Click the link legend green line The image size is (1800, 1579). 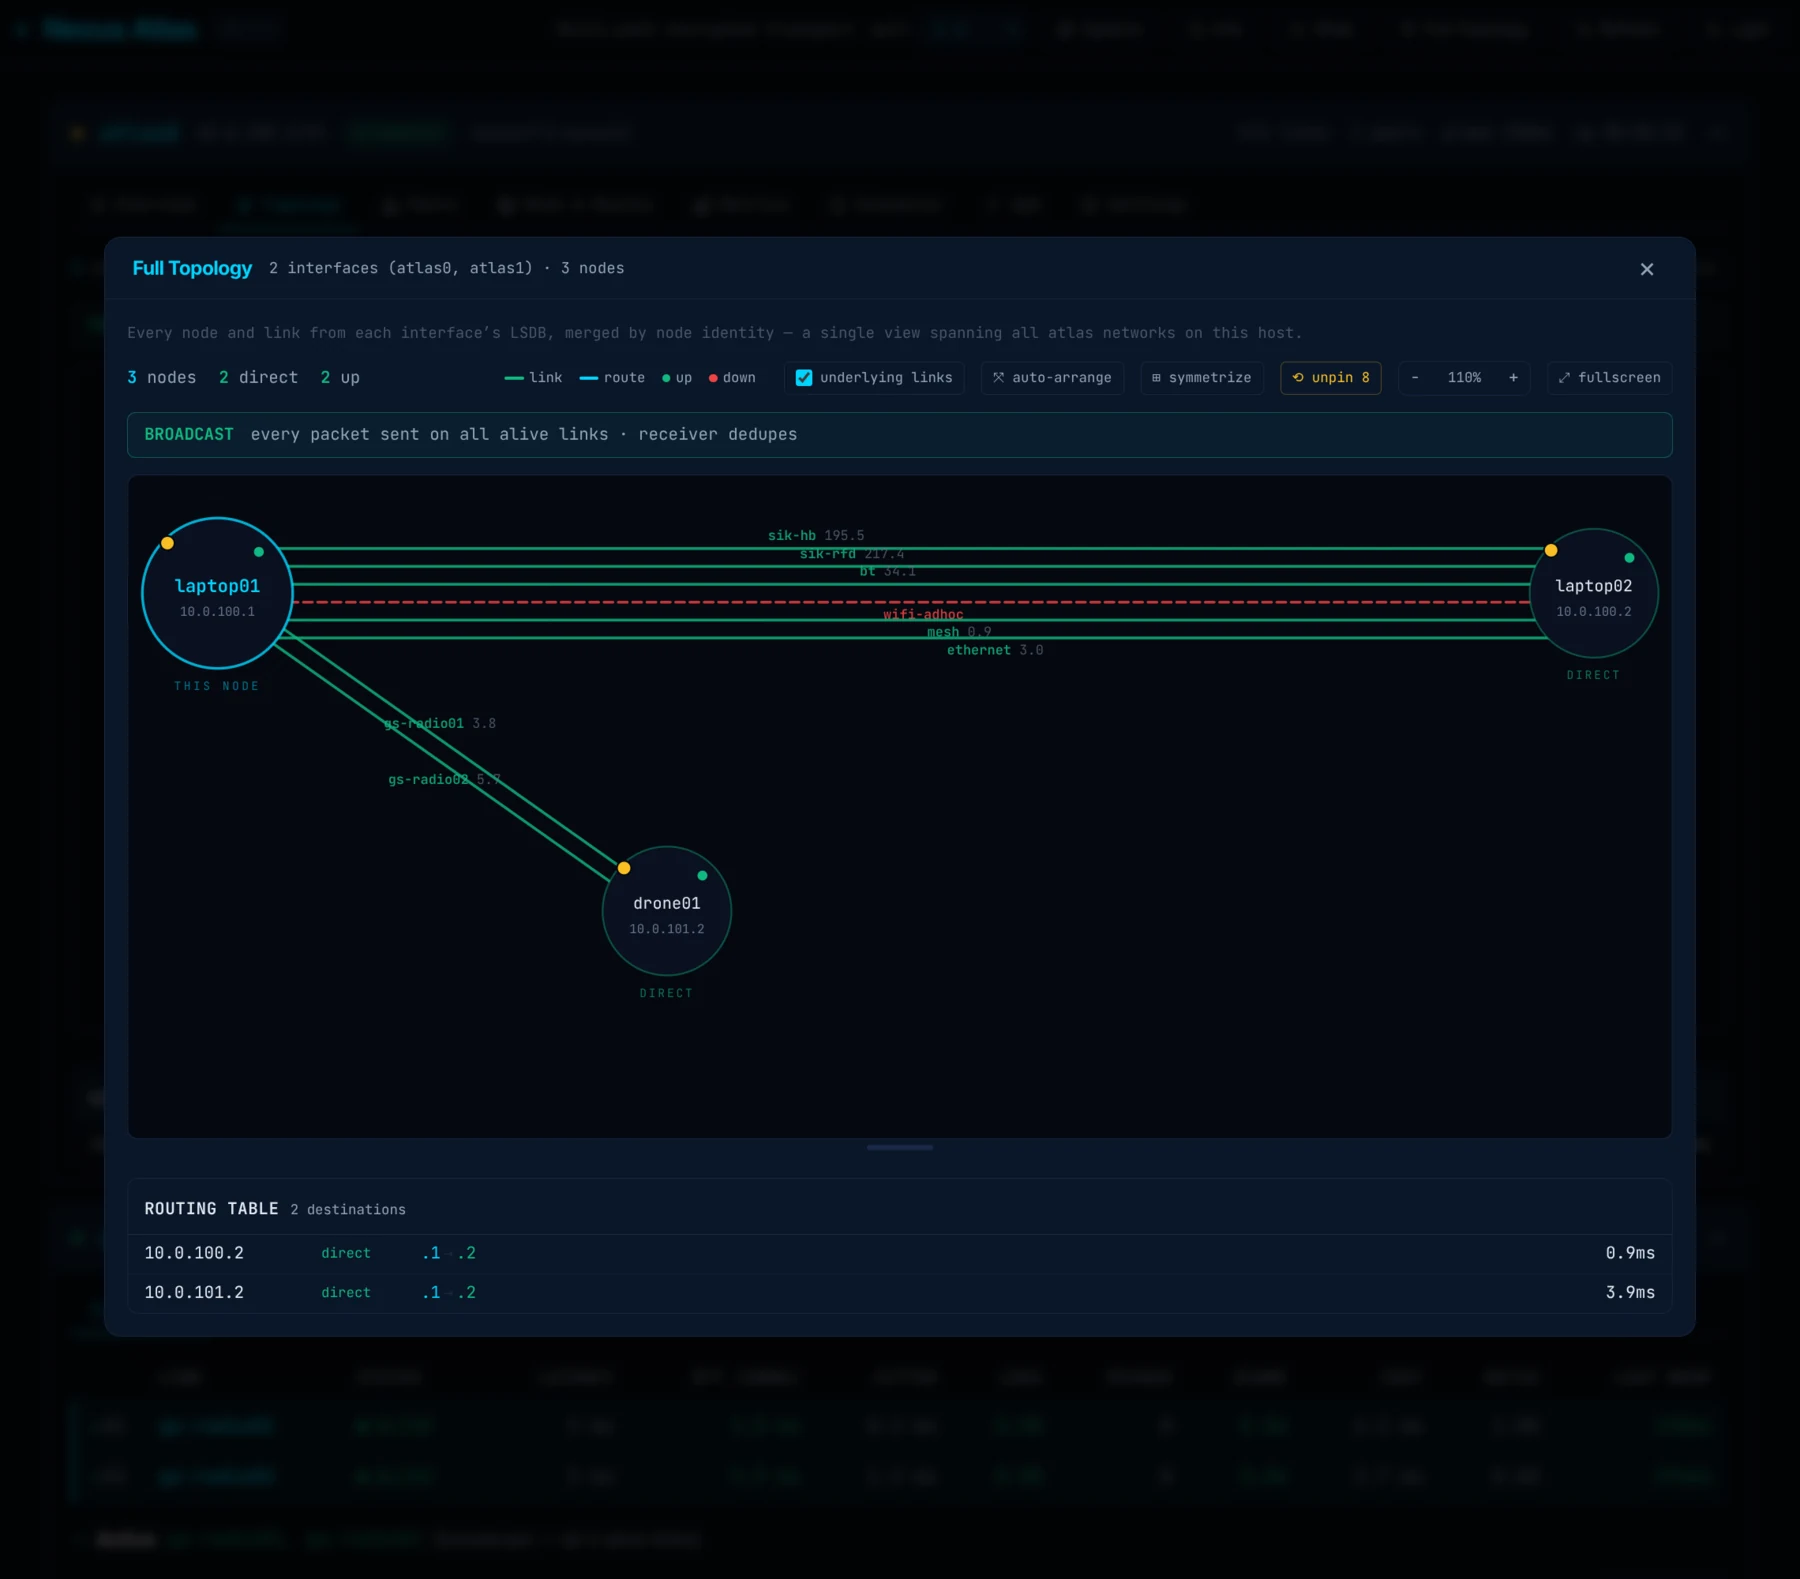pyautogui.click(x=514, y=378)
